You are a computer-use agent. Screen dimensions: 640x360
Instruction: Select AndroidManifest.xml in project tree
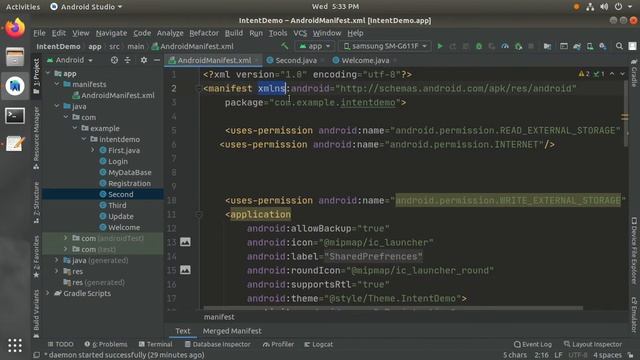tap(118, 95)
